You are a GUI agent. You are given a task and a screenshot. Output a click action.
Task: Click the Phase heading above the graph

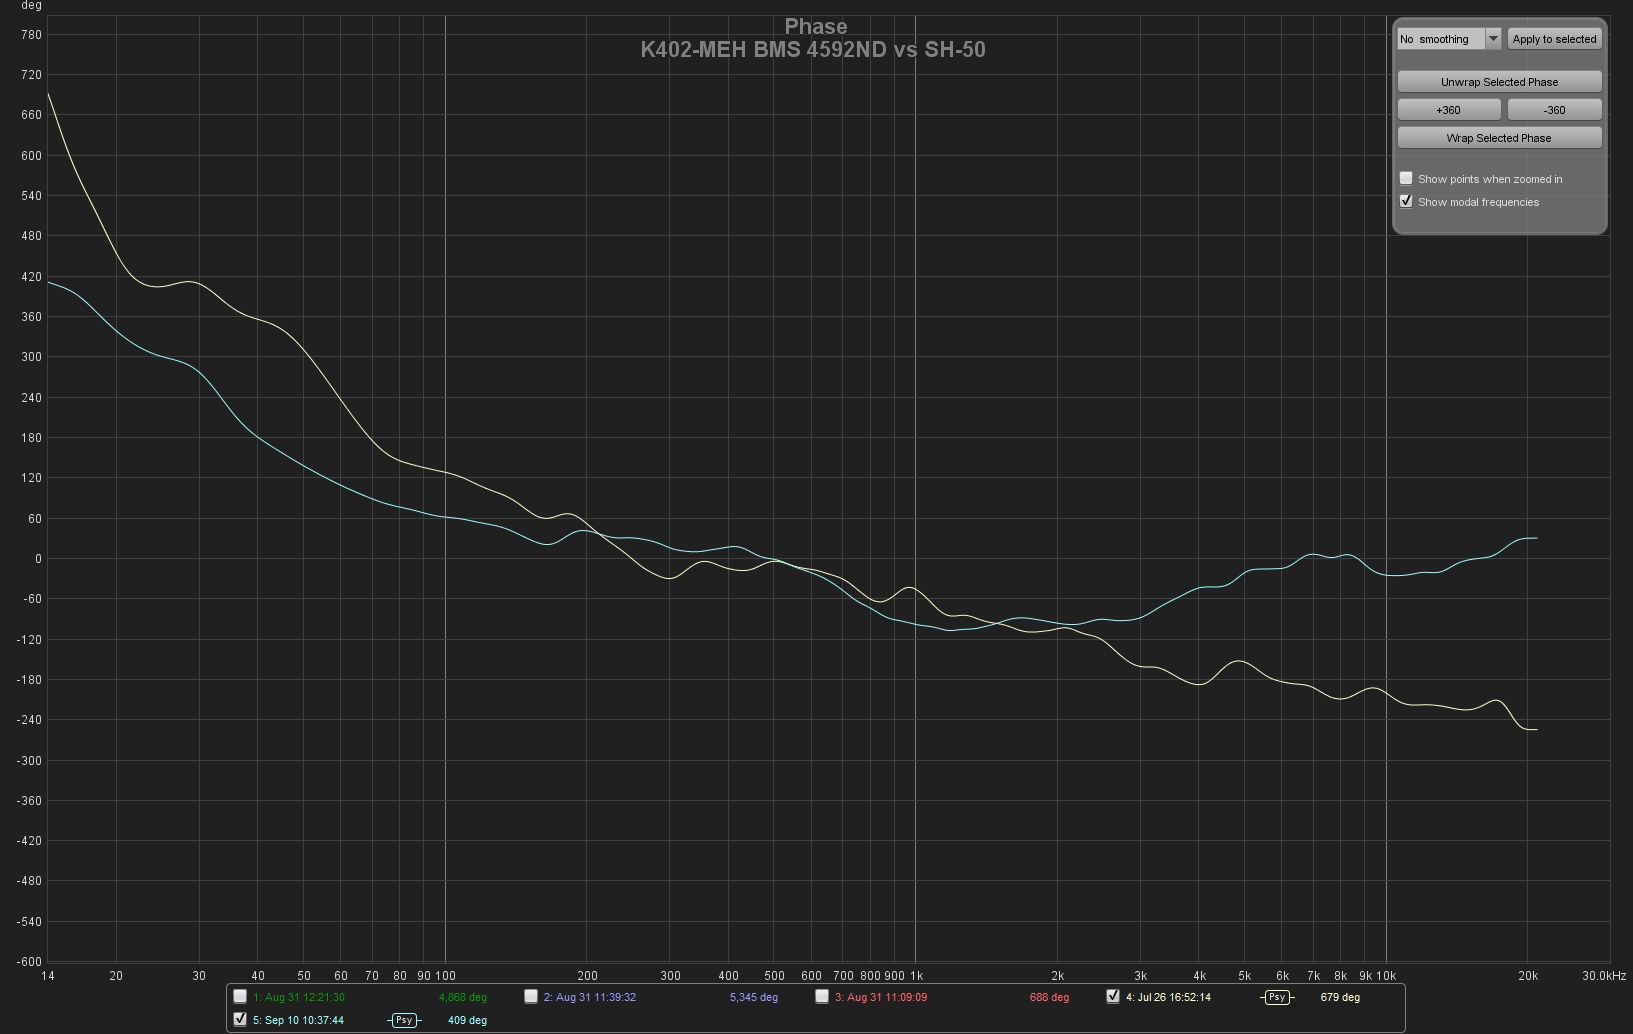[x=816, y=26]
